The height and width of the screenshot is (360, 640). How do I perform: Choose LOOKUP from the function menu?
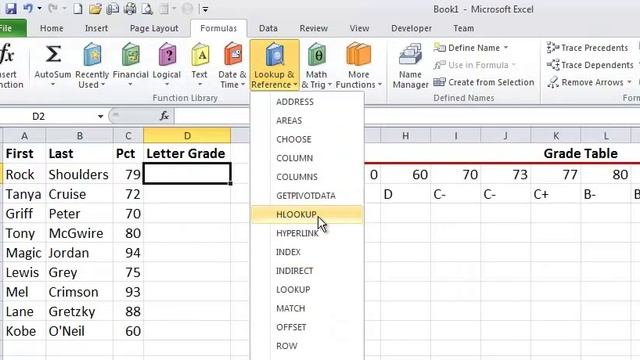307,289
